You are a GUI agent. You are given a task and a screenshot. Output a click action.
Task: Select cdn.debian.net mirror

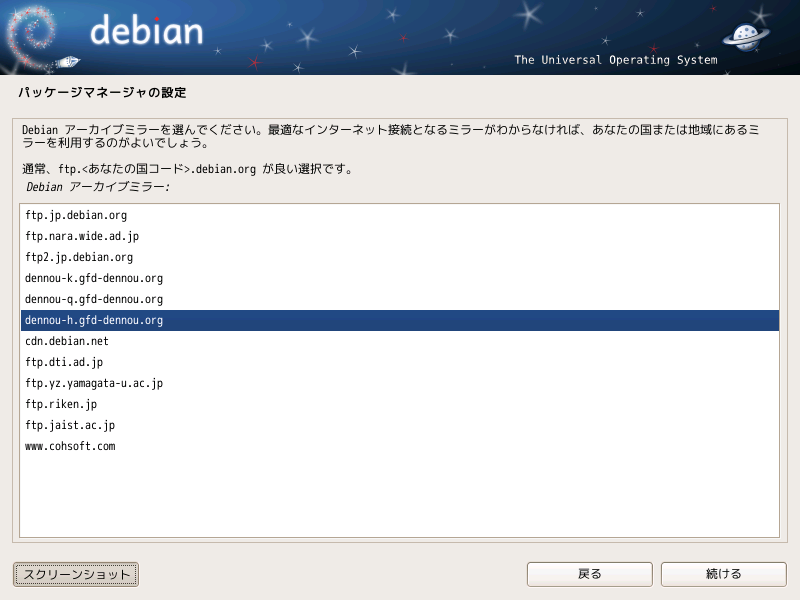coord(399,341)
